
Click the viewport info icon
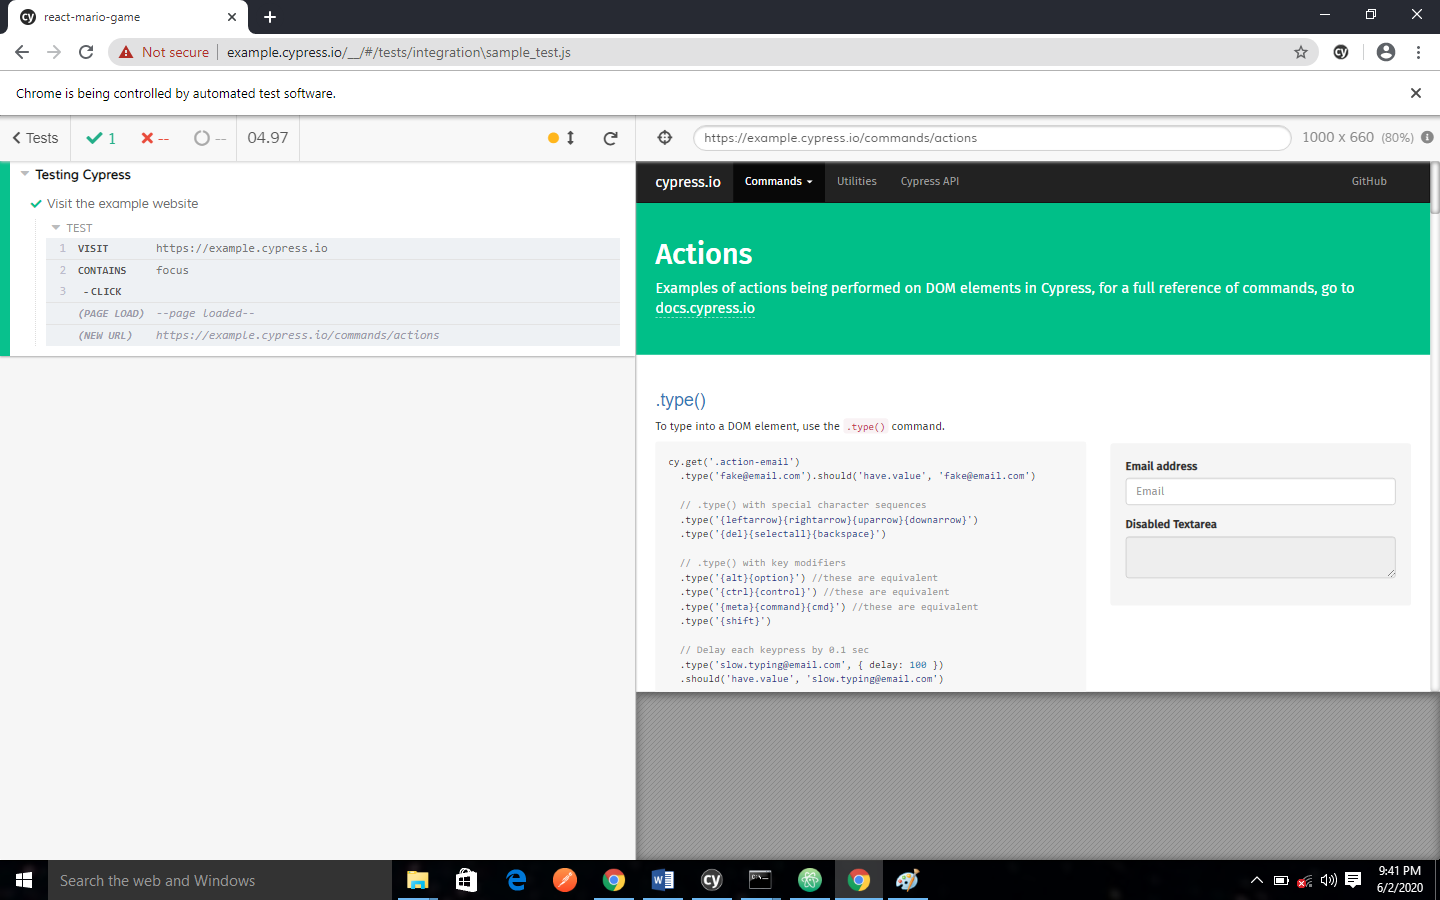(x=1427, y=137)
